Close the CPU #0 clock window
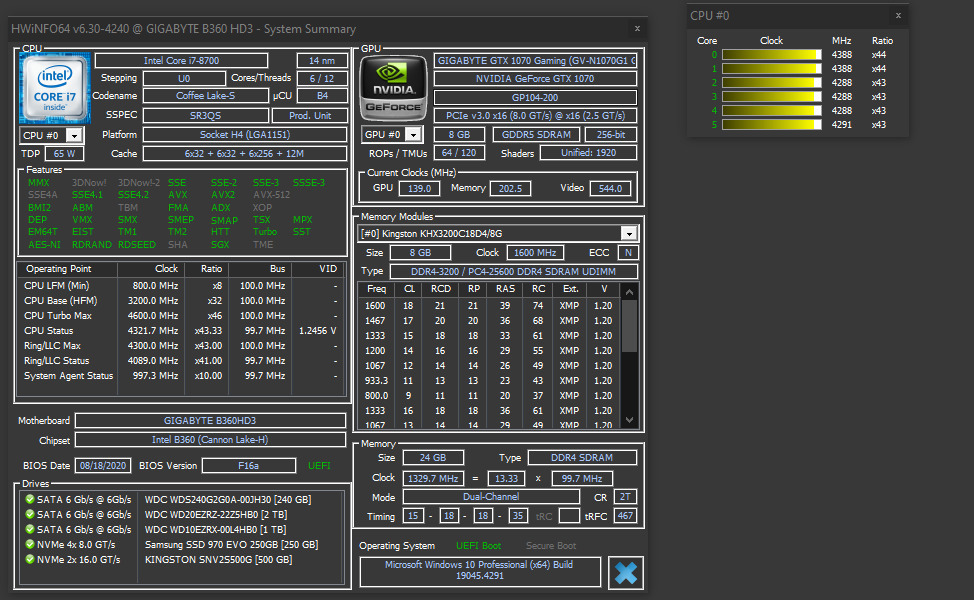This screenshot has height=600, width=974. (898, 15)
